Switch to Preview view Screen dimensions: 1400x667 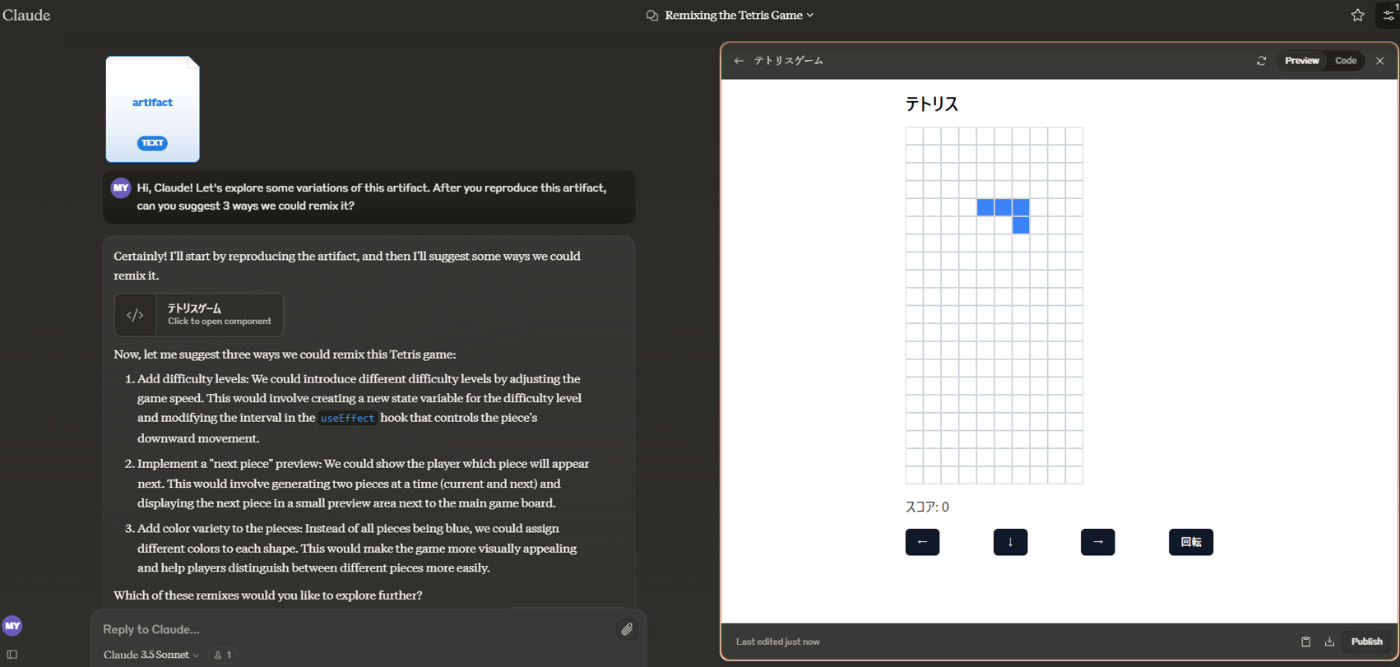click(x=1302, y=61)
